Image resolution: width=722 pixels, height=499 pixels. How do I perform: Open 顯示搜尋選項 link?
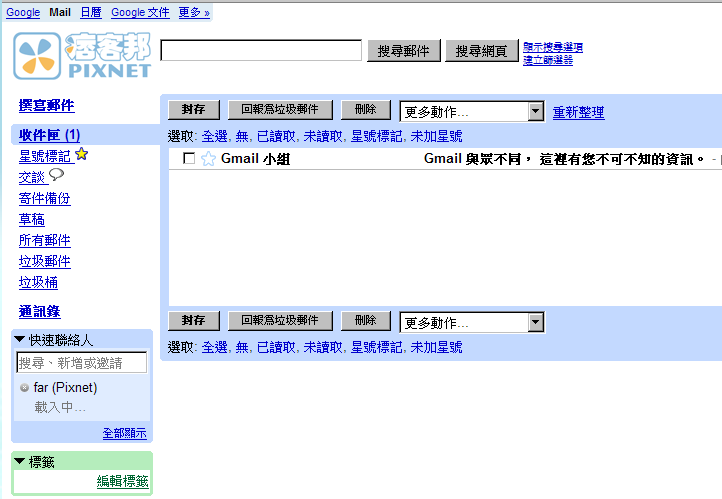(553, 47)
